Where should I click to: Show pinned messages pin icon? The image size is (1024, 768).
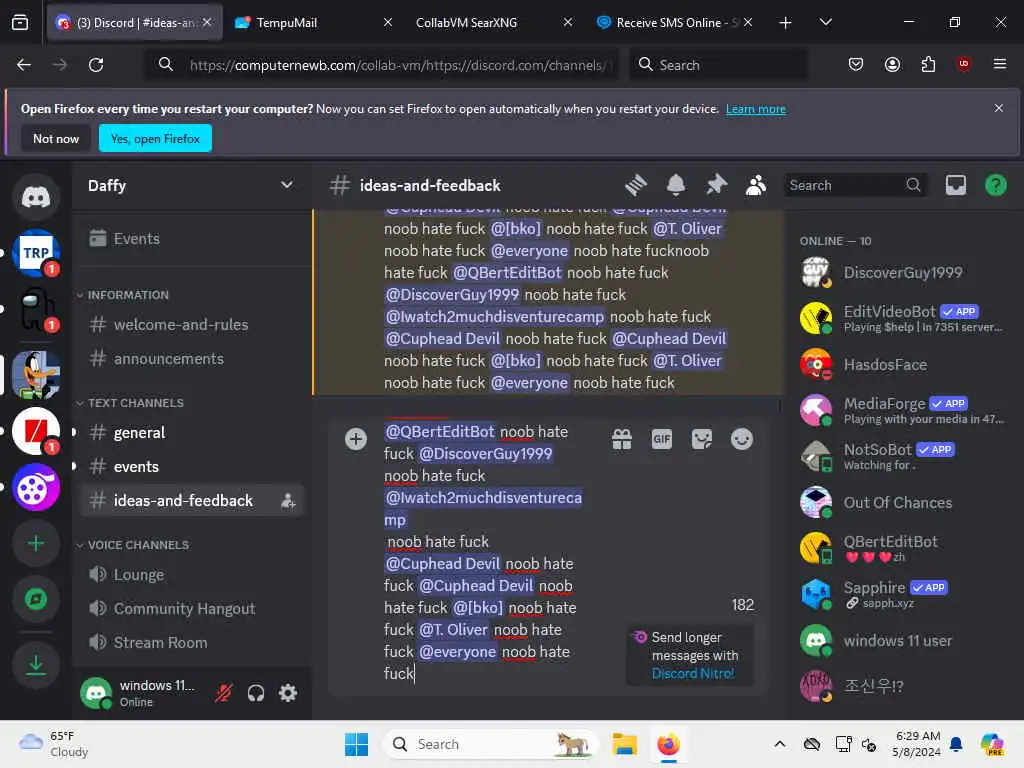point(716,185)
